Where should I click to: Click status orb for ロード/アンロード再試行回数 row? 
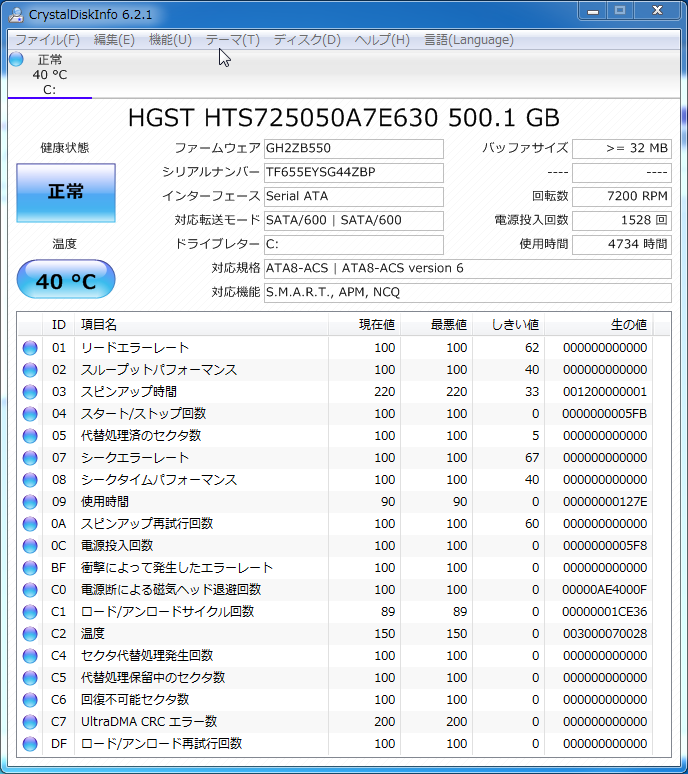(30, 743)
